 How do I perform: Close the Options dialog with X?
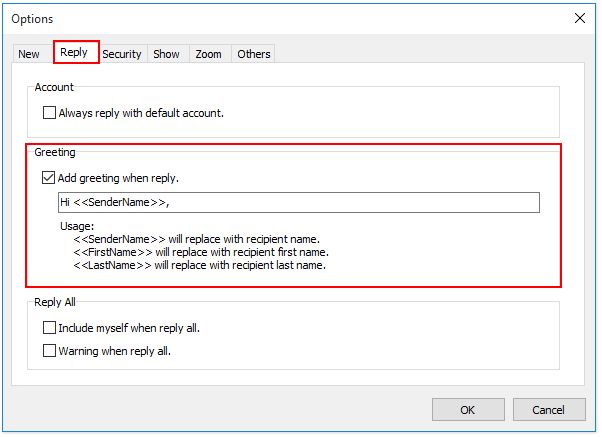(579, 18)
